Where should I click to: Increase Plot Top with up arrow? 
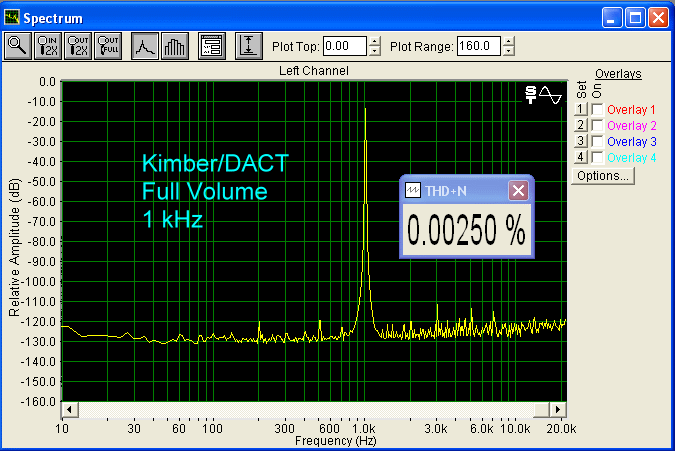[375, 41]
